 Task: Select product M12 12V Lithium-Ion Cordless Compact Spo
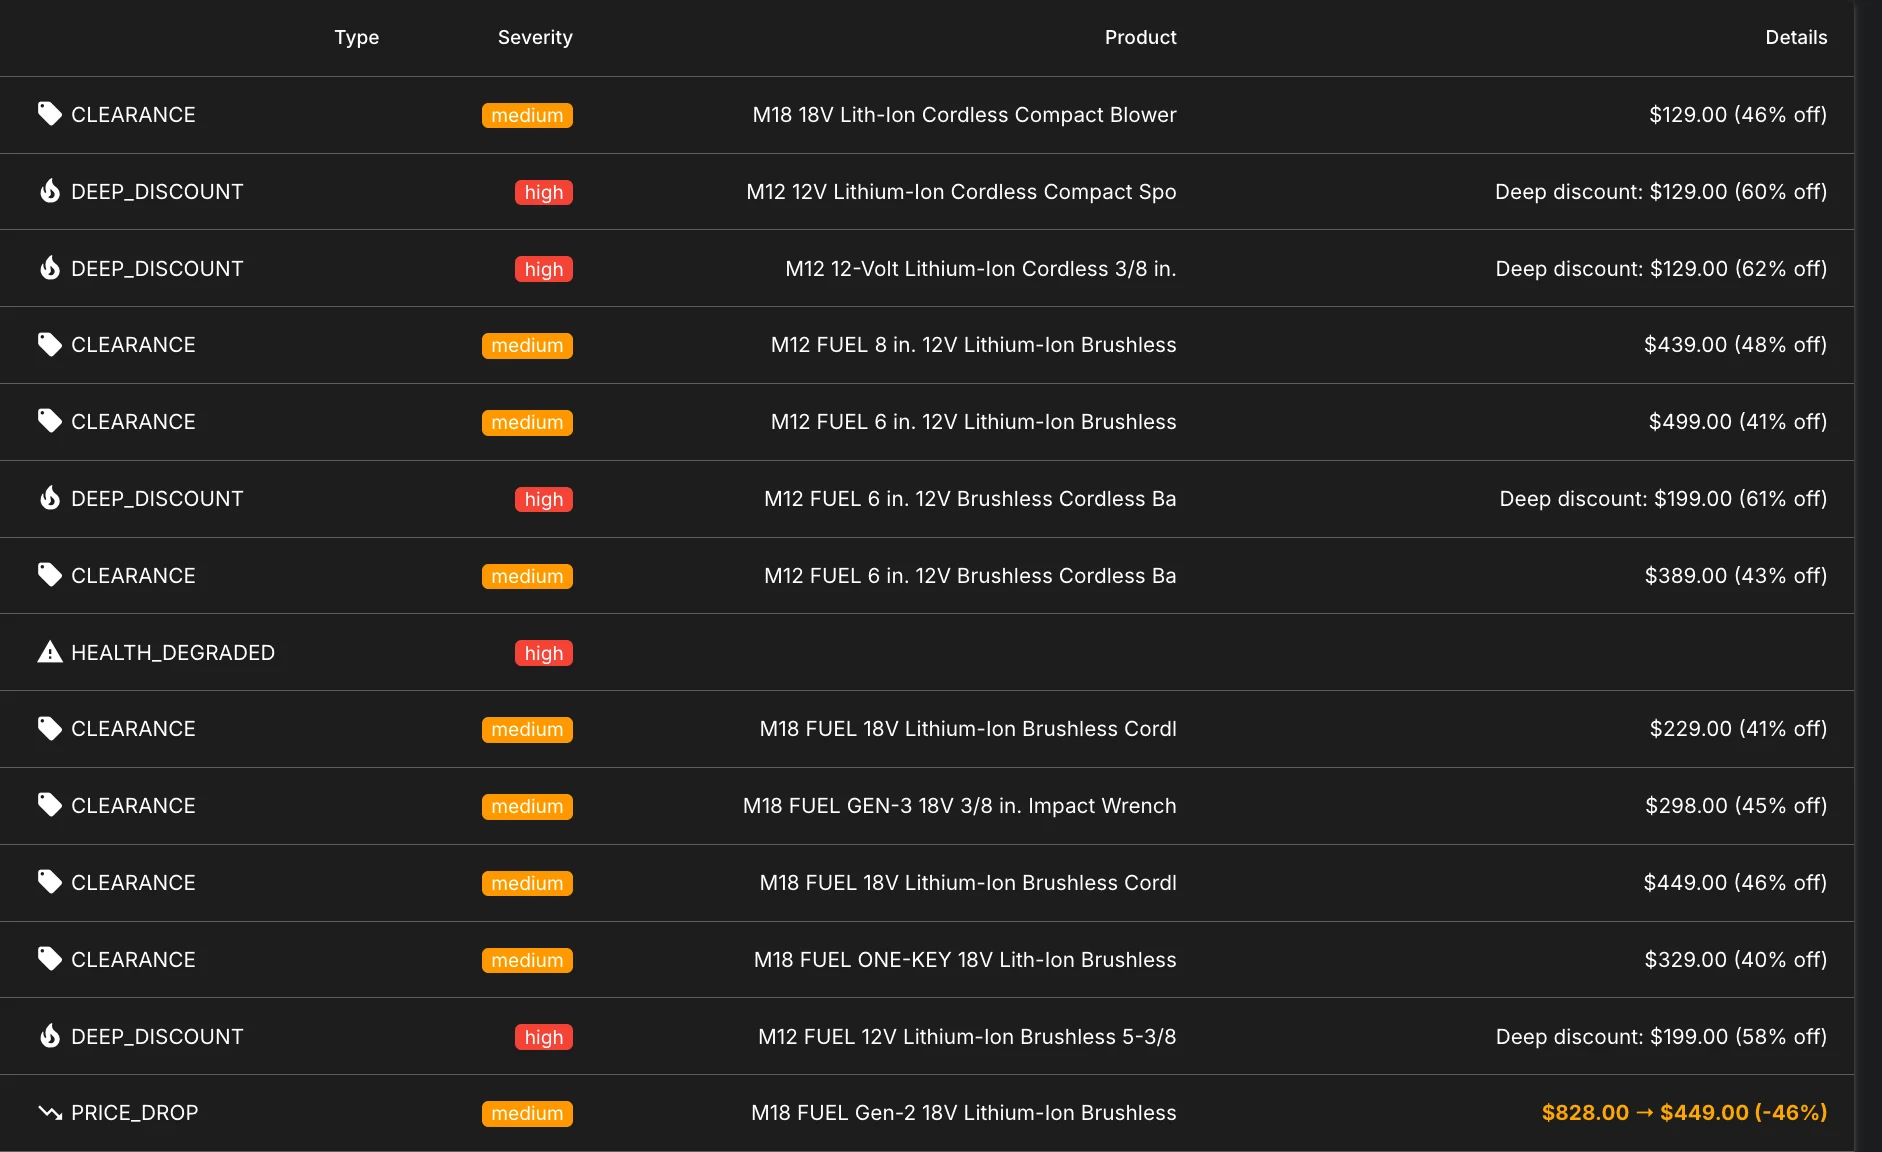pyautogui.click(x=961, y=192)
